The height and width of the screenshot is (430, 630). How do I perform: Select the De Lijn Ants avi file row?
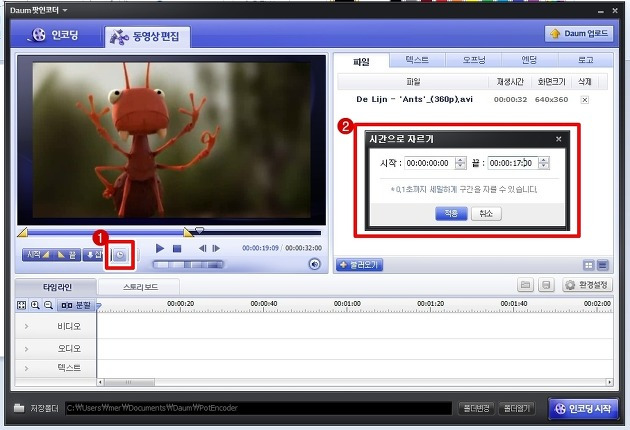(472, 99)
